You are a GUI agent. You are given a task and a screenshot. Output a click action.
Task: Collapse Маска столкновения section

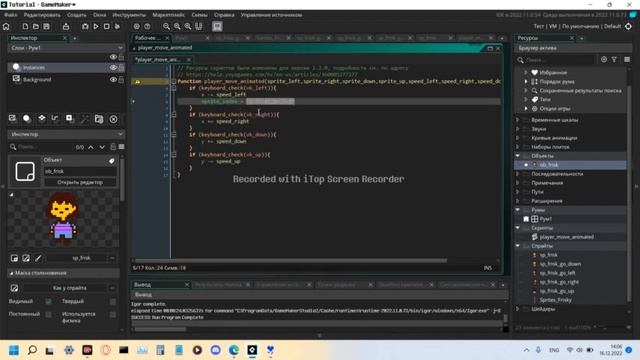(x=11, y=273)
